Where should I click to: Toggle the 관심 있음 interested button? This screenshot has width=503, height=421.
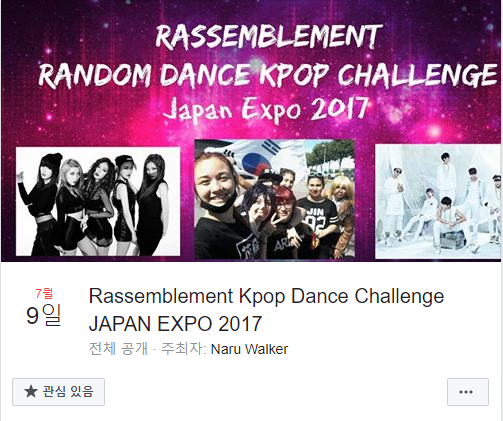pyautogui.click(x=58, y=392)
